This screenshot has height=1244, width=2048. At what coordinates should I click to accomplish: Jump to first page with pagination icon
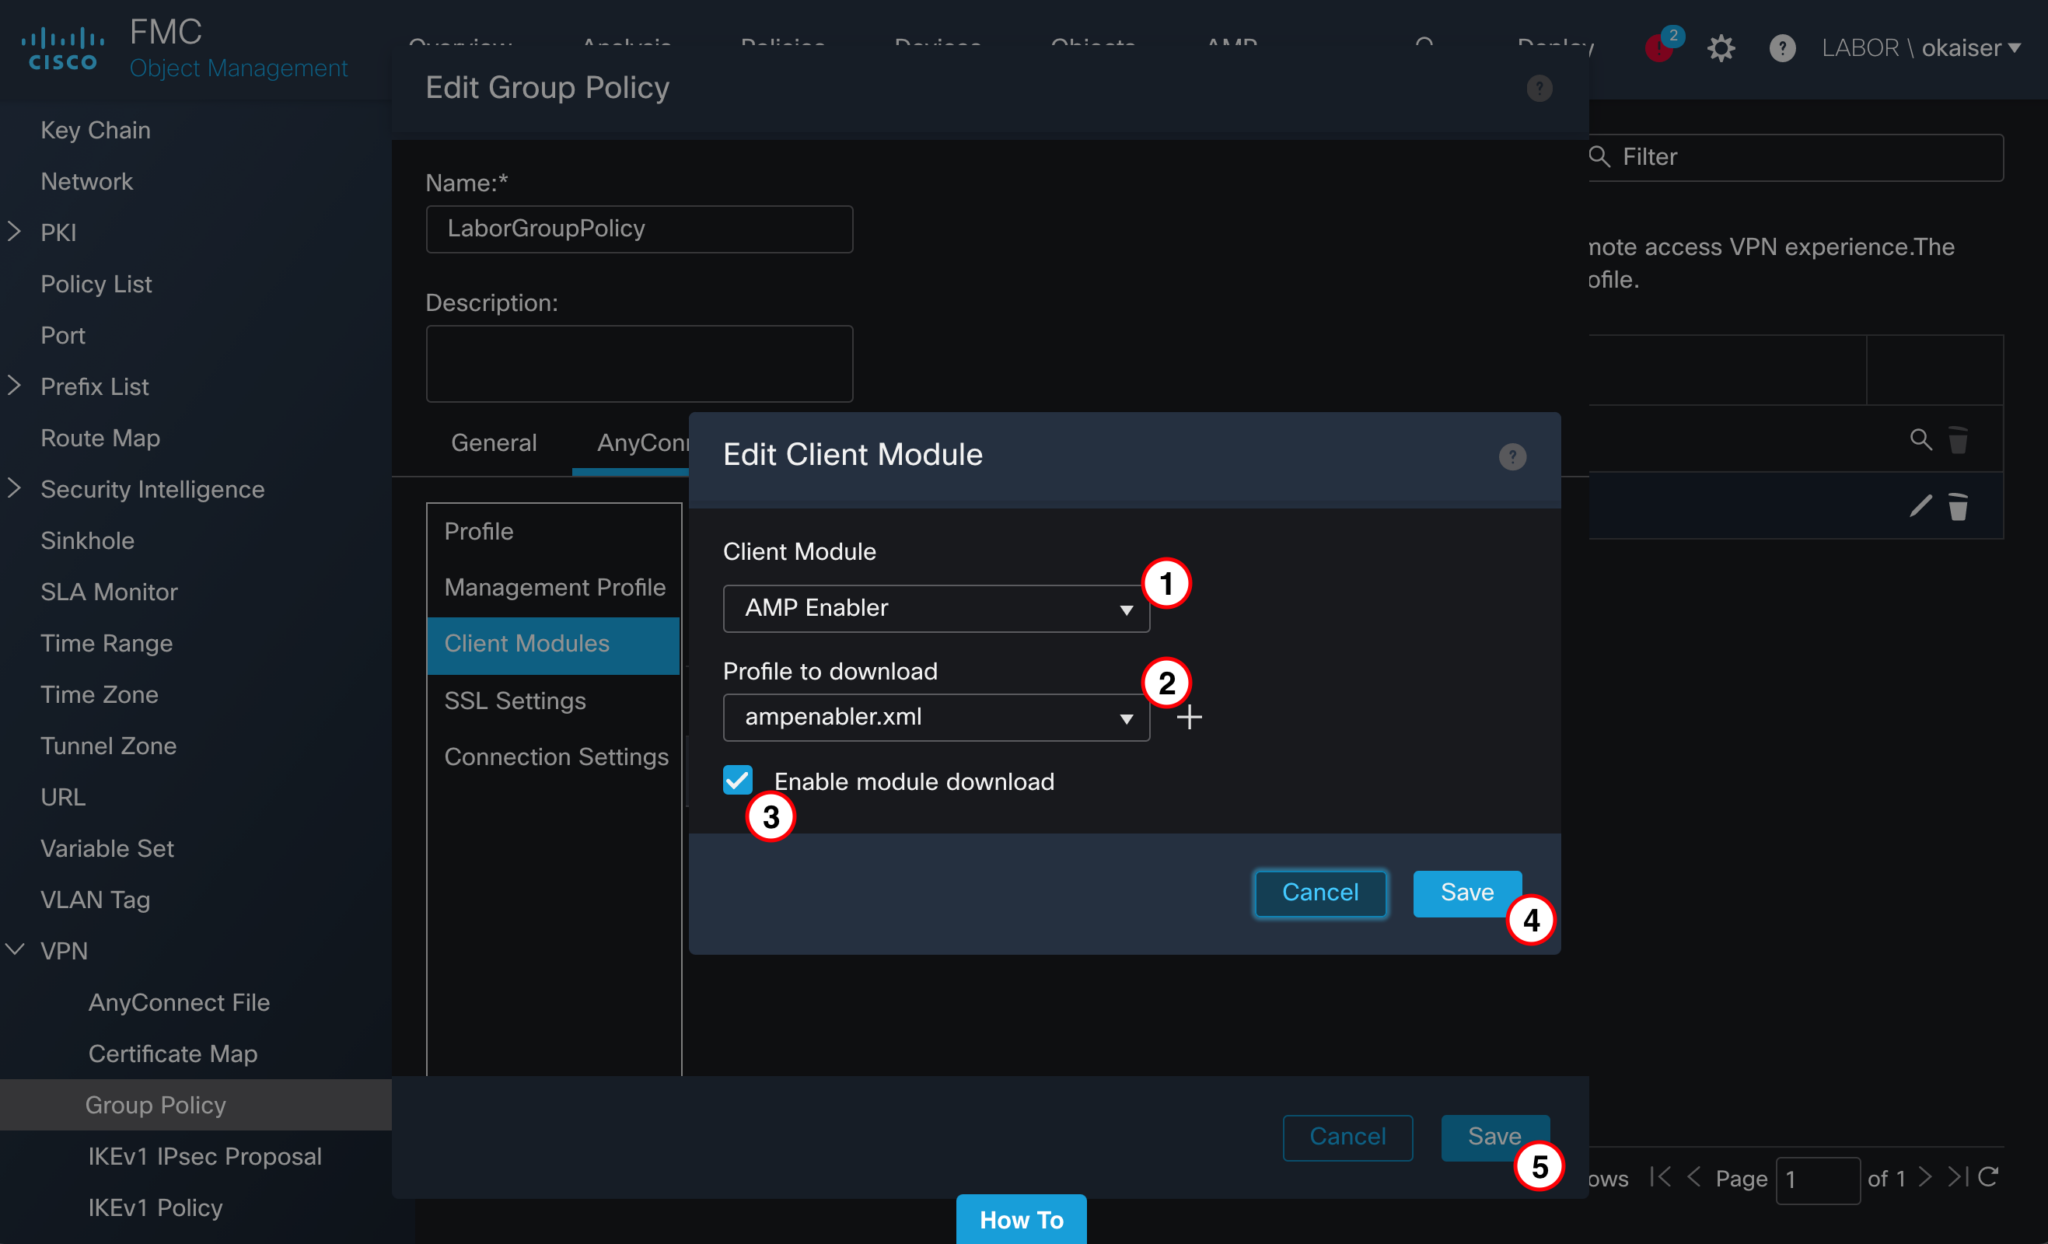[1662, 1178]
